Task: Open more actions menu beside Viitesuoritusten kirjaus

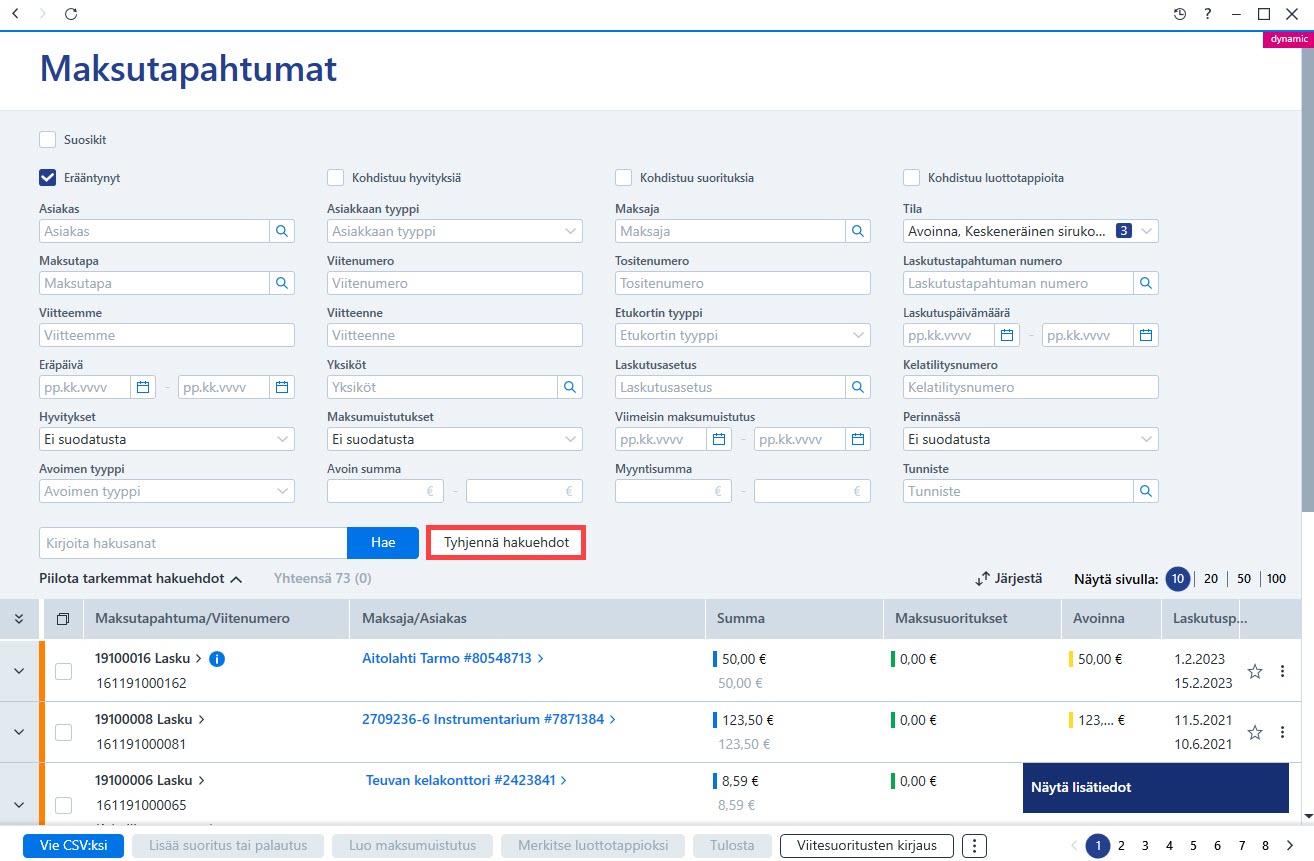Action: pyautogui.click(x=974, y=845)
